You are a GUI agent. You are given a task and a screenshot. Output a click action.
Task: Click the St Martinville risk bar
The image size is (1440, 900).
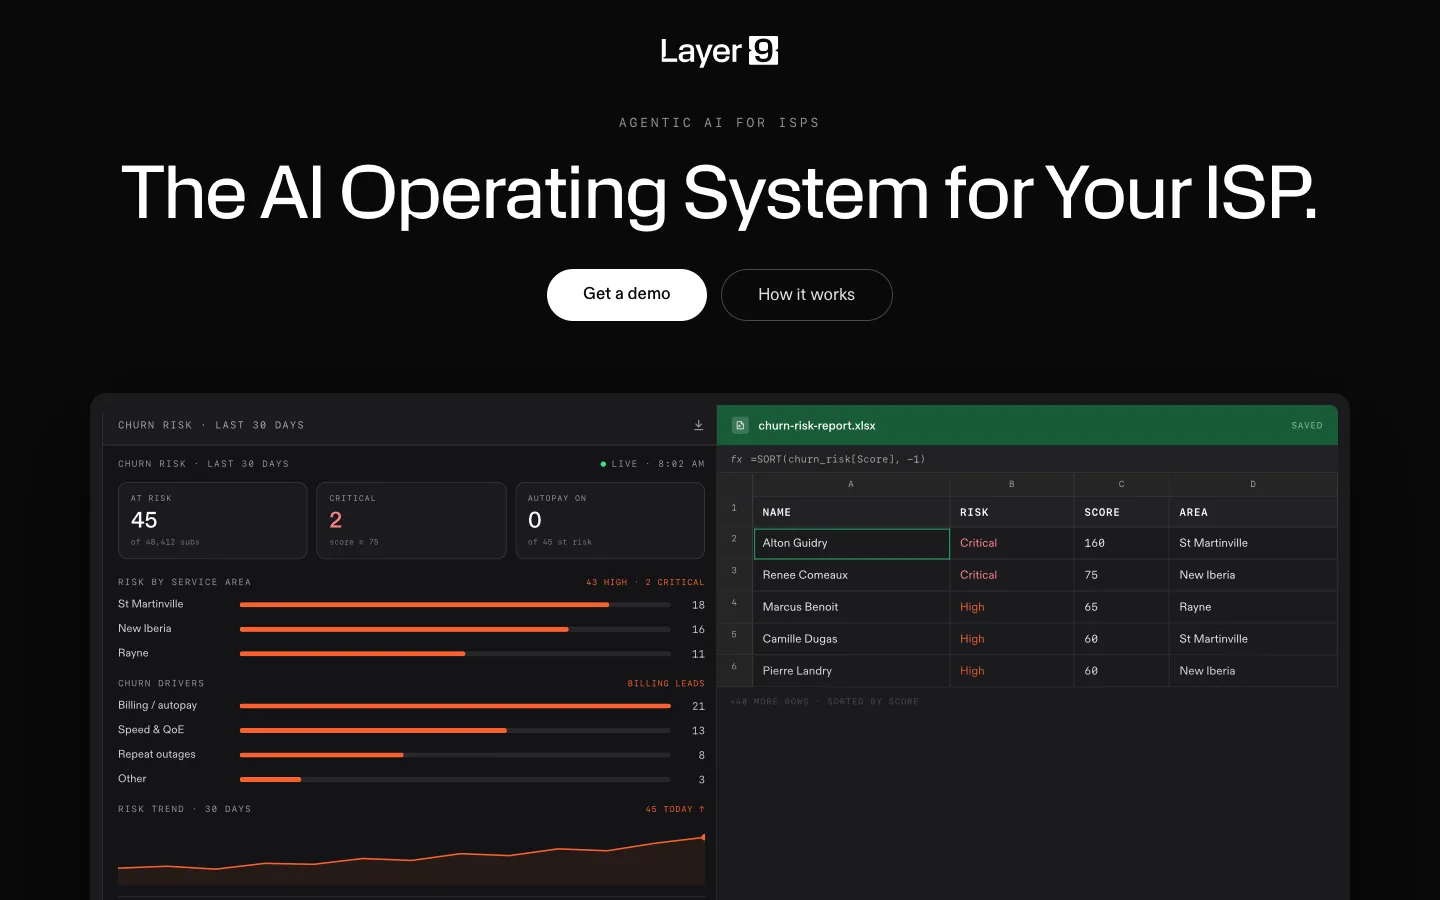pyautogui.click(x=455, y=605)
